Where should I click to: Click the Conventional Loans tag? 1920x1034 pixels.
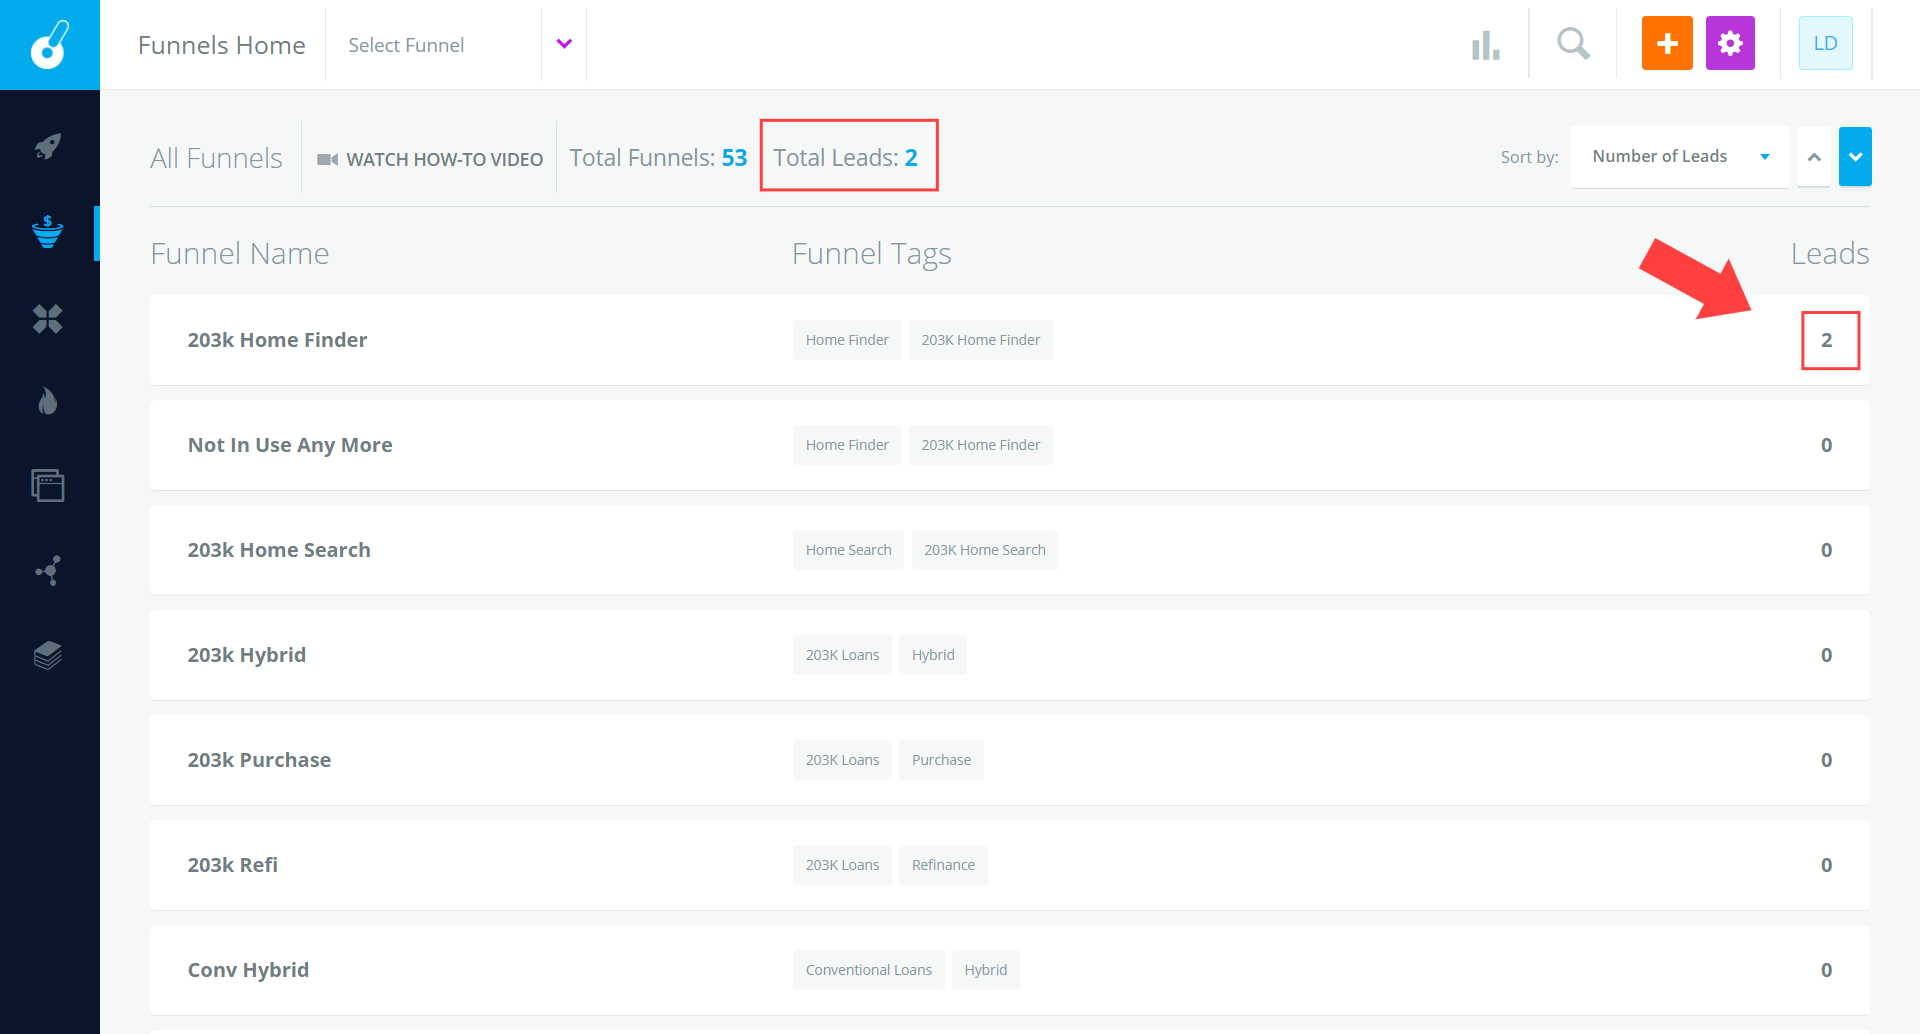(869, 970)
